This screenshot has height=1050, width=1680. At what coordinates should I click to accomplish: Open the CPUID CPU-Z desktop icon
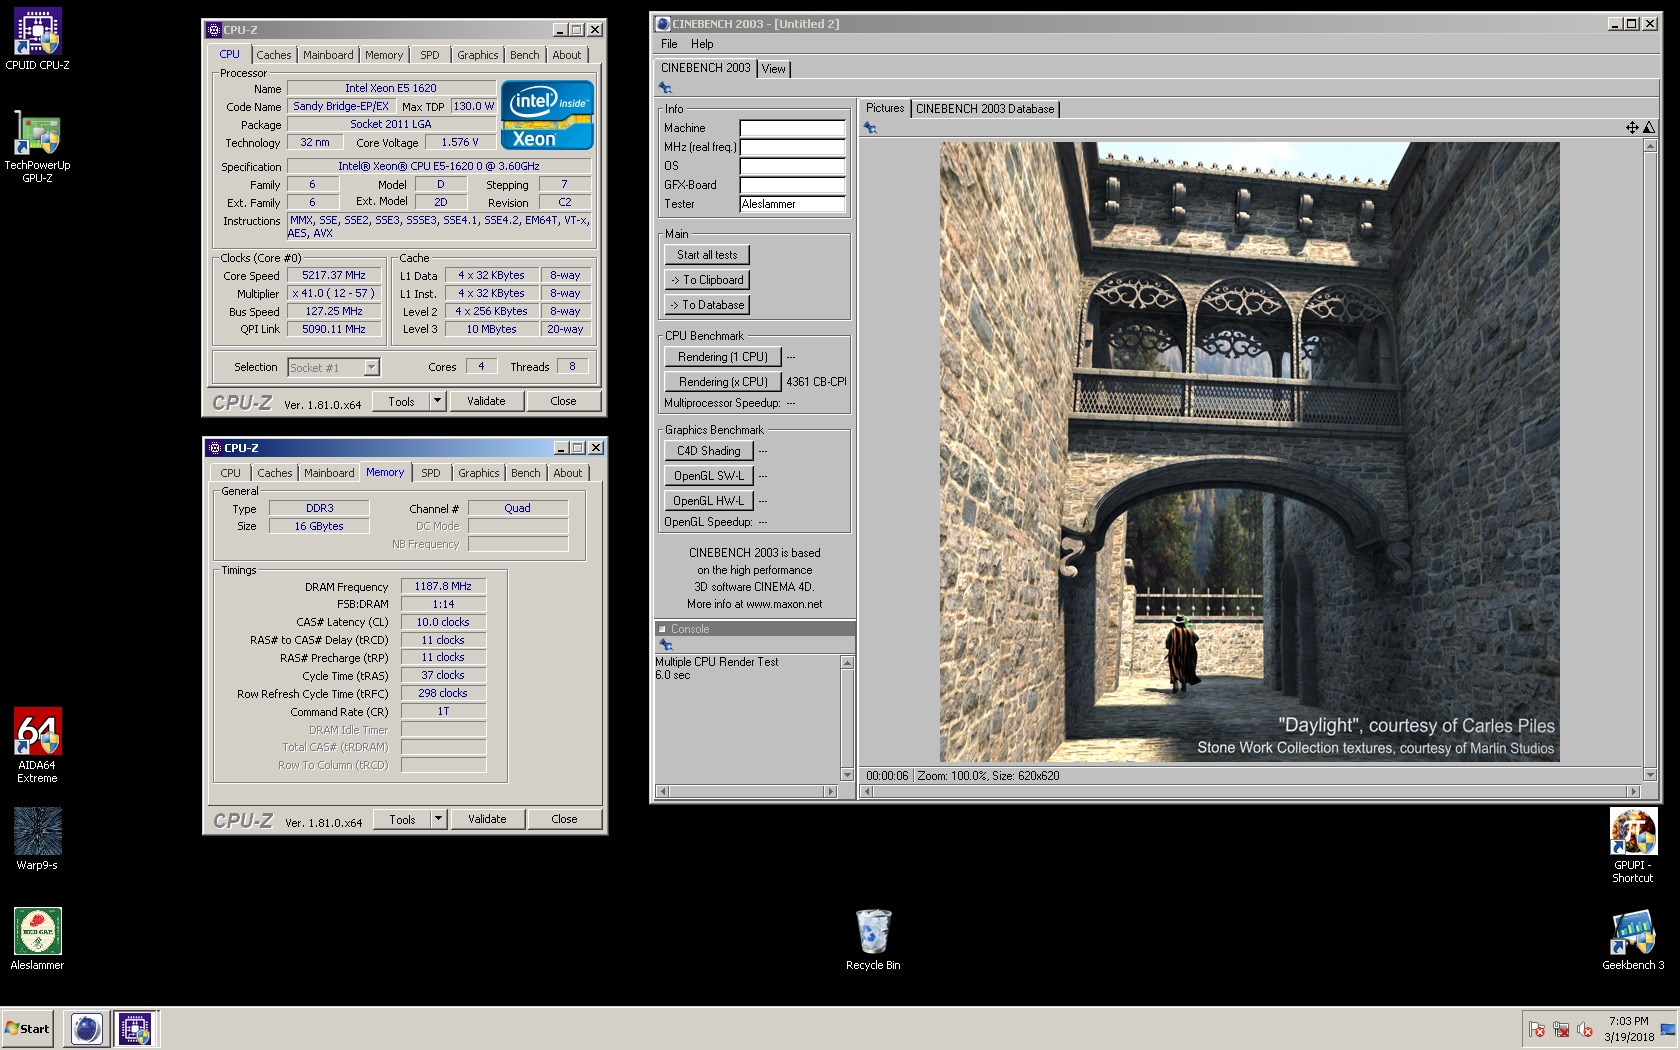pyautogui.click(x=37, y=39)
